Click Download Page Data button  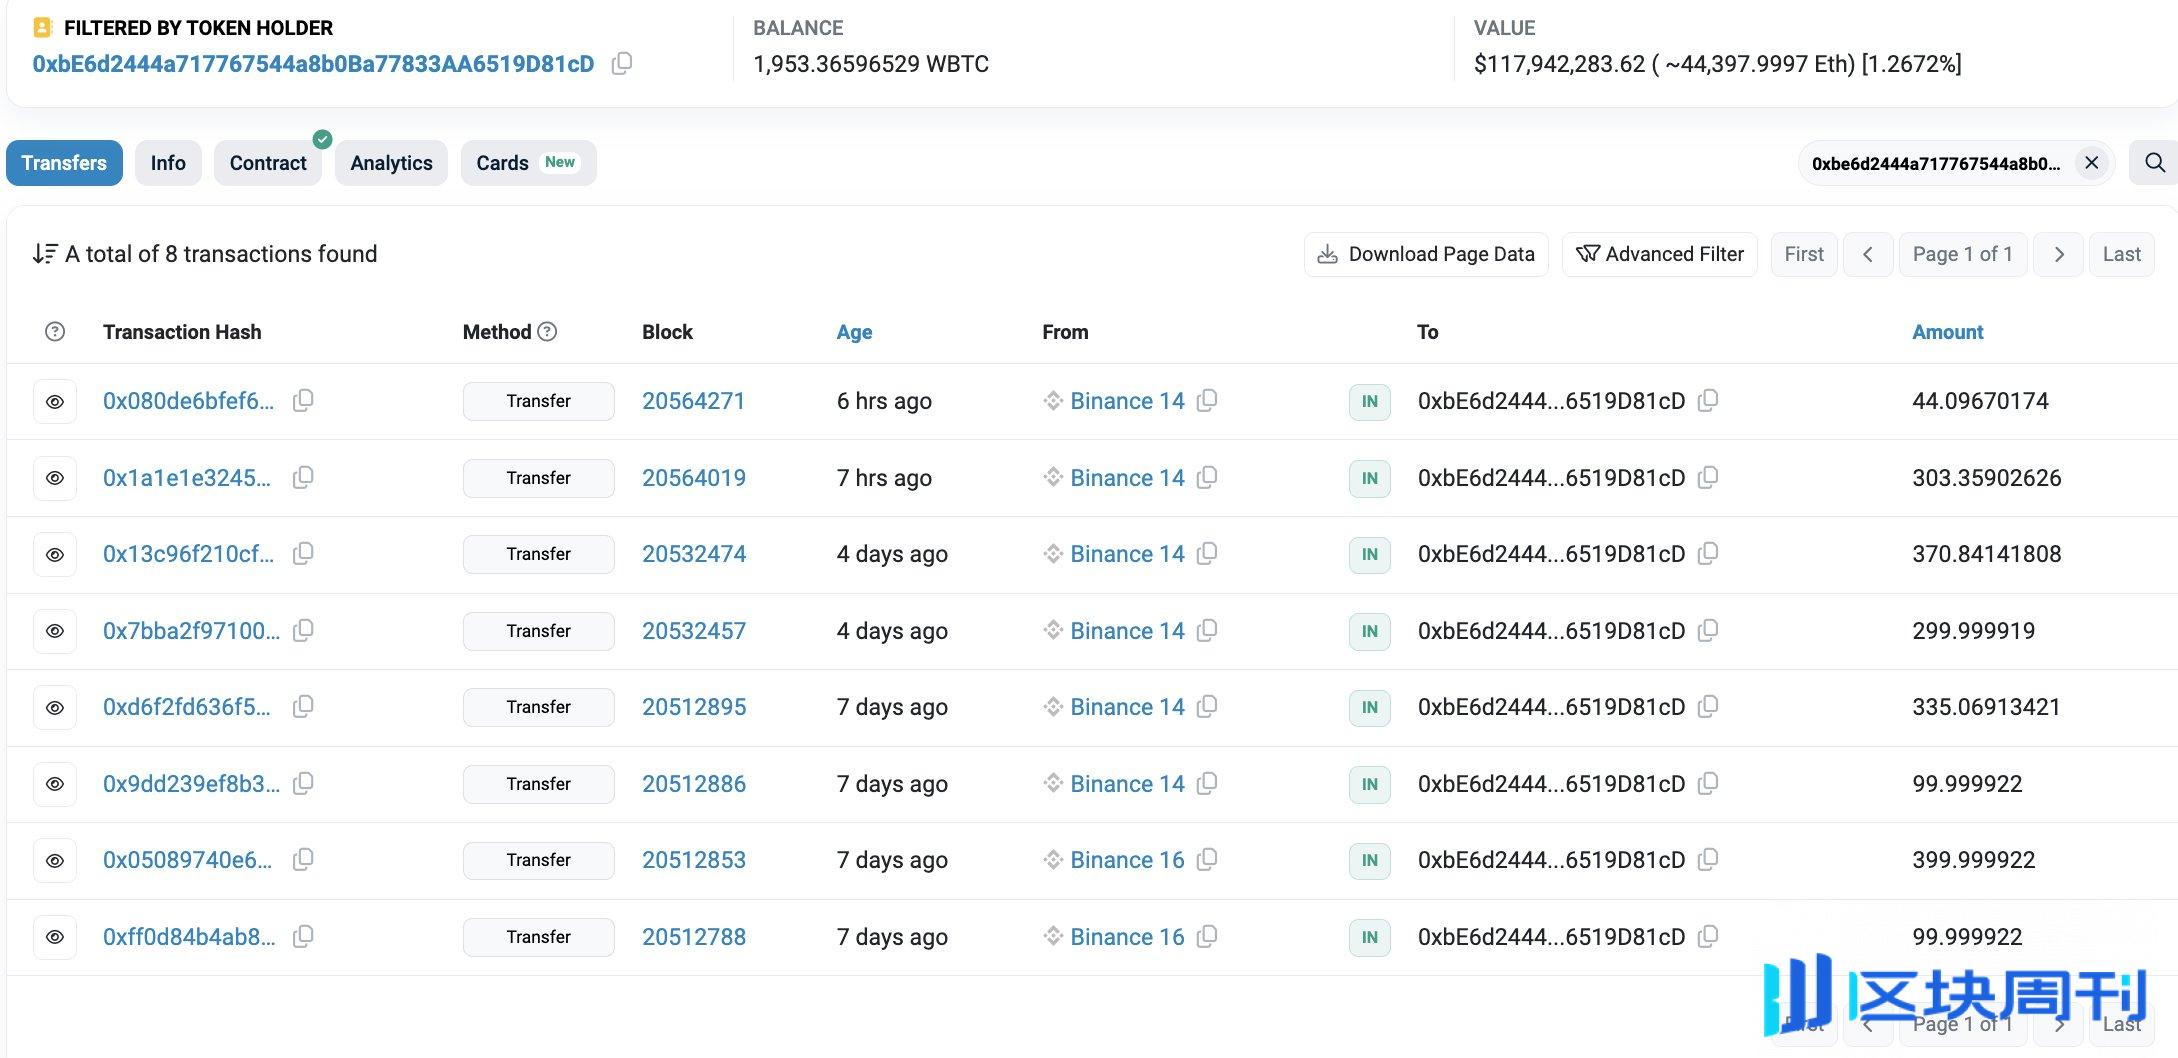point(1426,254)
